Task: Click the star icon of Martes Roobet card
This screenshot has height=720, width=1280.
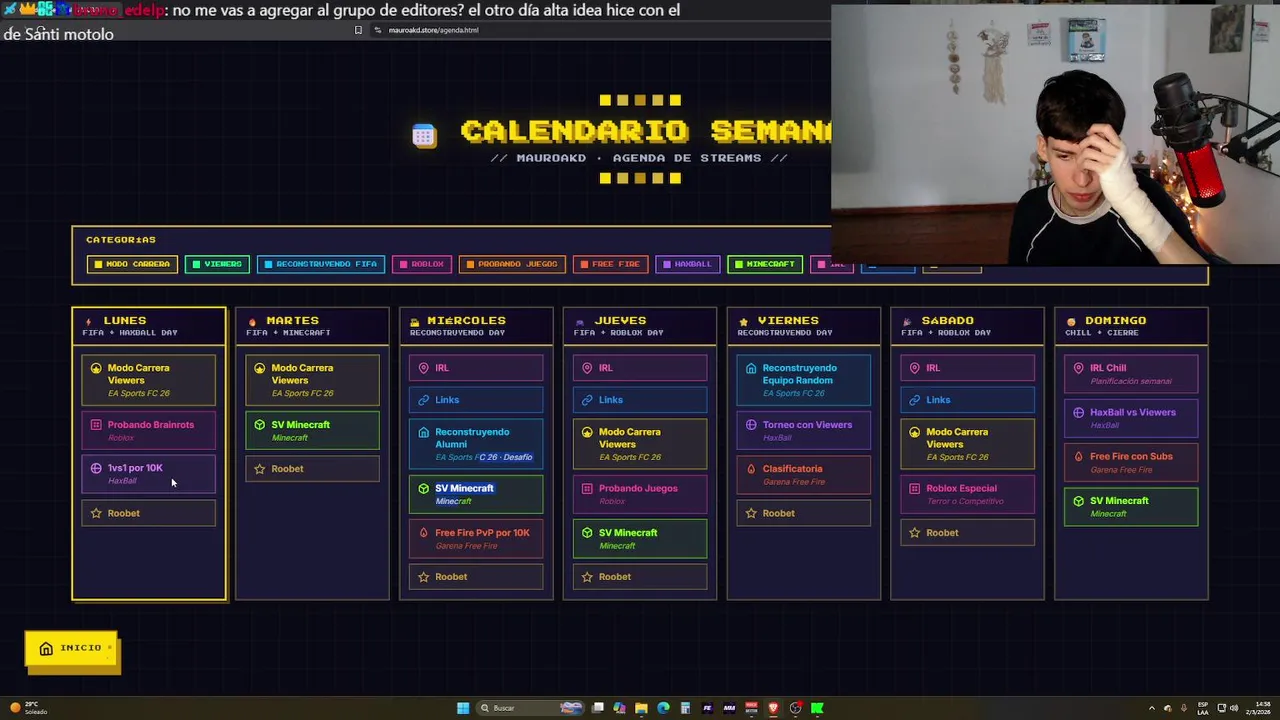Action: point(260,469)
